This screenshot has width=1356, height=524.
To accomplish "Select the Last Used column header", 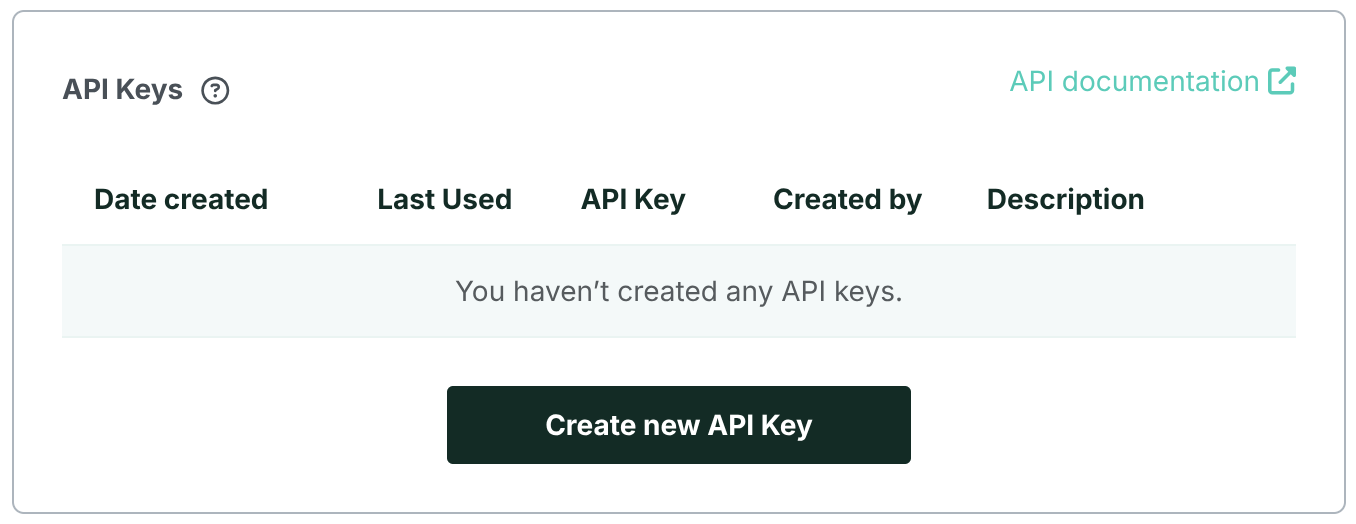I will [444, 200].
